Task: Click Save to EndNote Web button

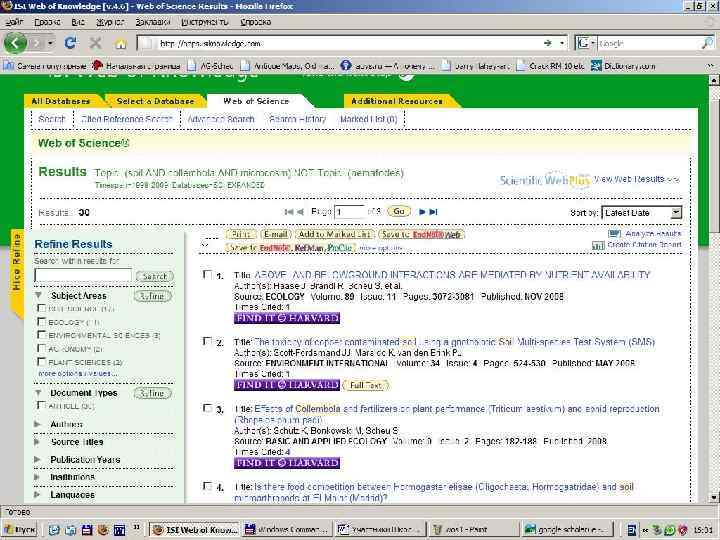Action: point(421,234)
